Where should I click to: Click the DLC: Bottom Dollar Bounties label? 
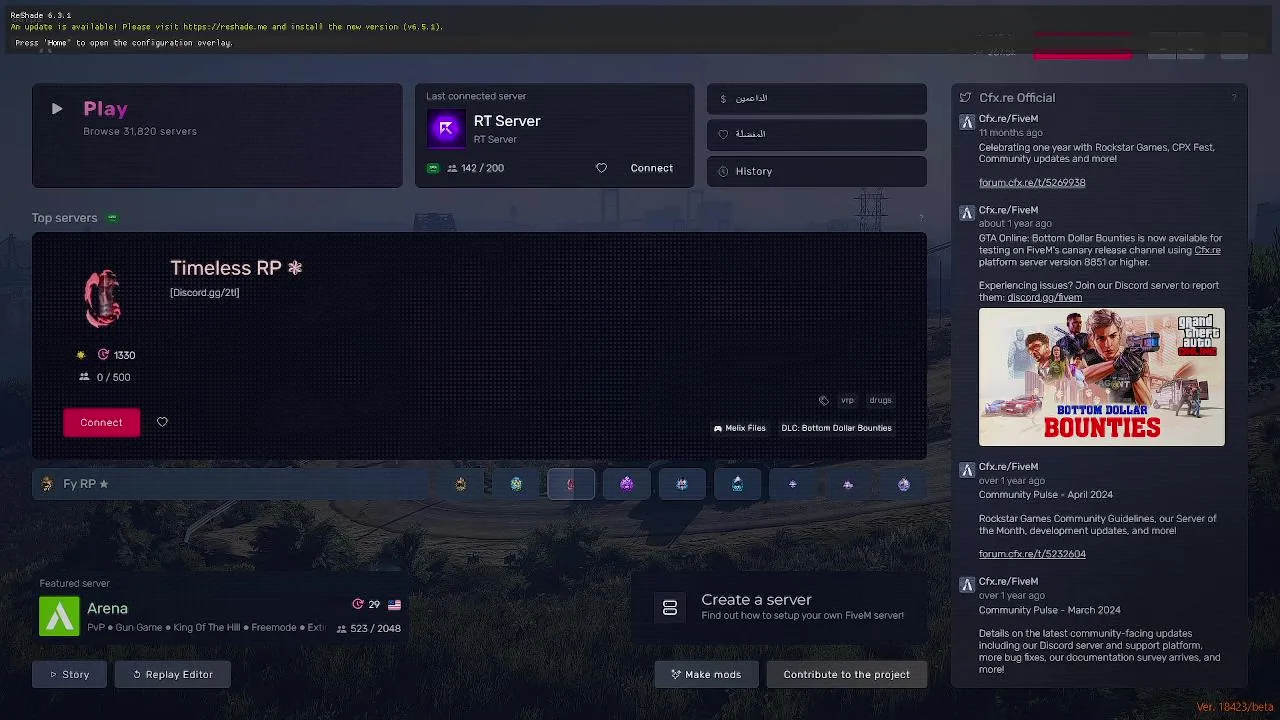tap(836, 428)
